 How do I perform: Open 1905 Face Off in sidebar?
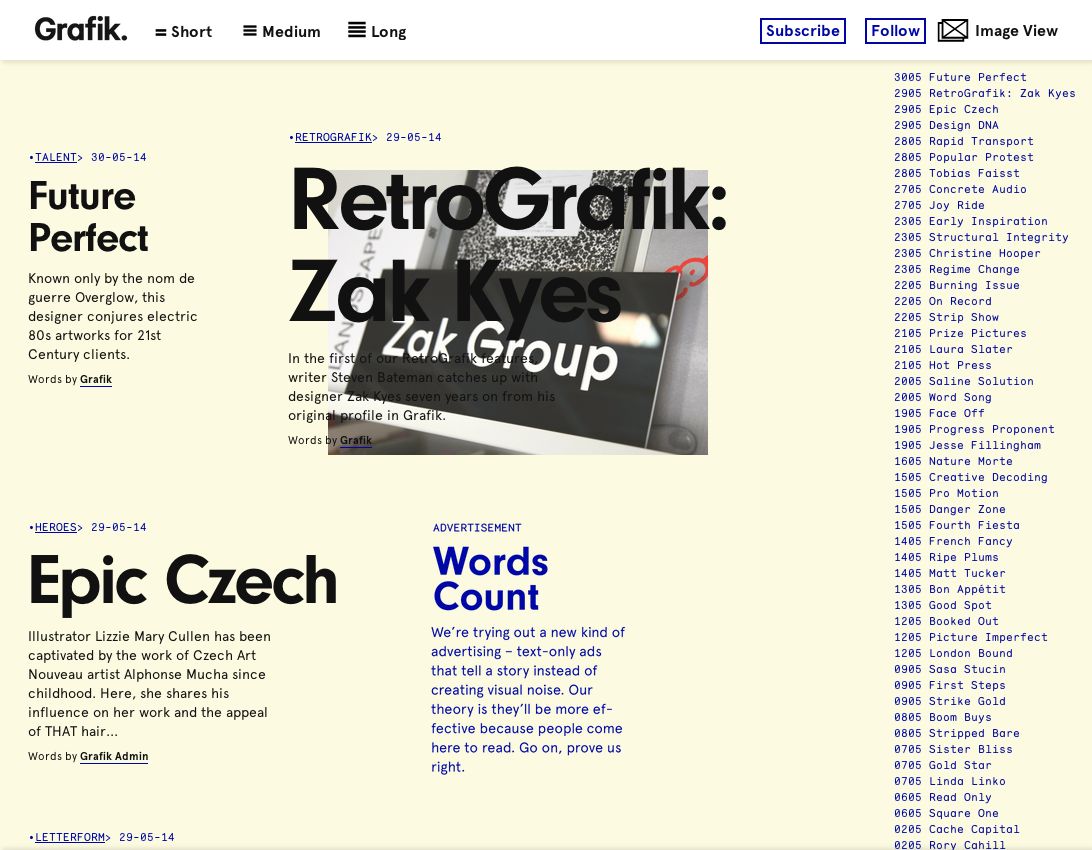pyautogui.click(x=939, y=414)
